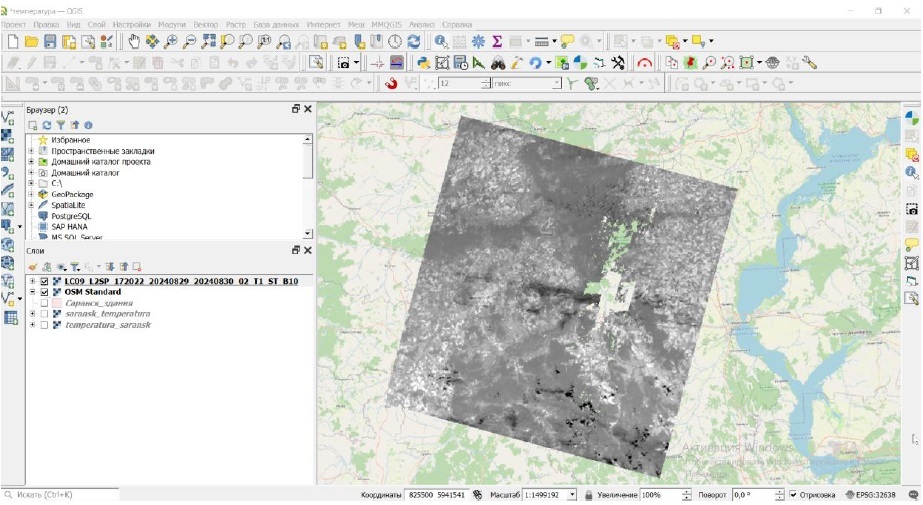Select the Pan Map hand tool

tap(135, 42)
